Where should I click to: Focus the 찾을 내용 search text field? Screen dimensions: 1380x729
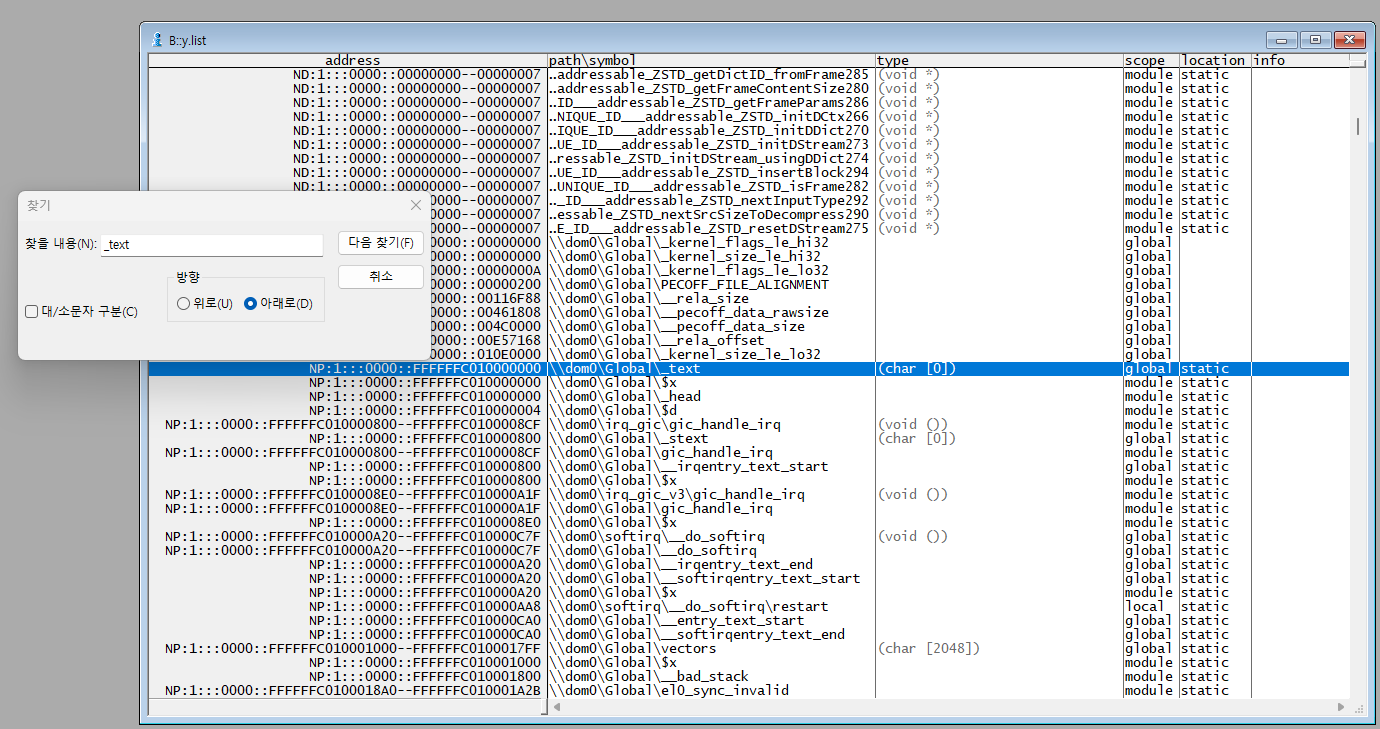[212, 245]
